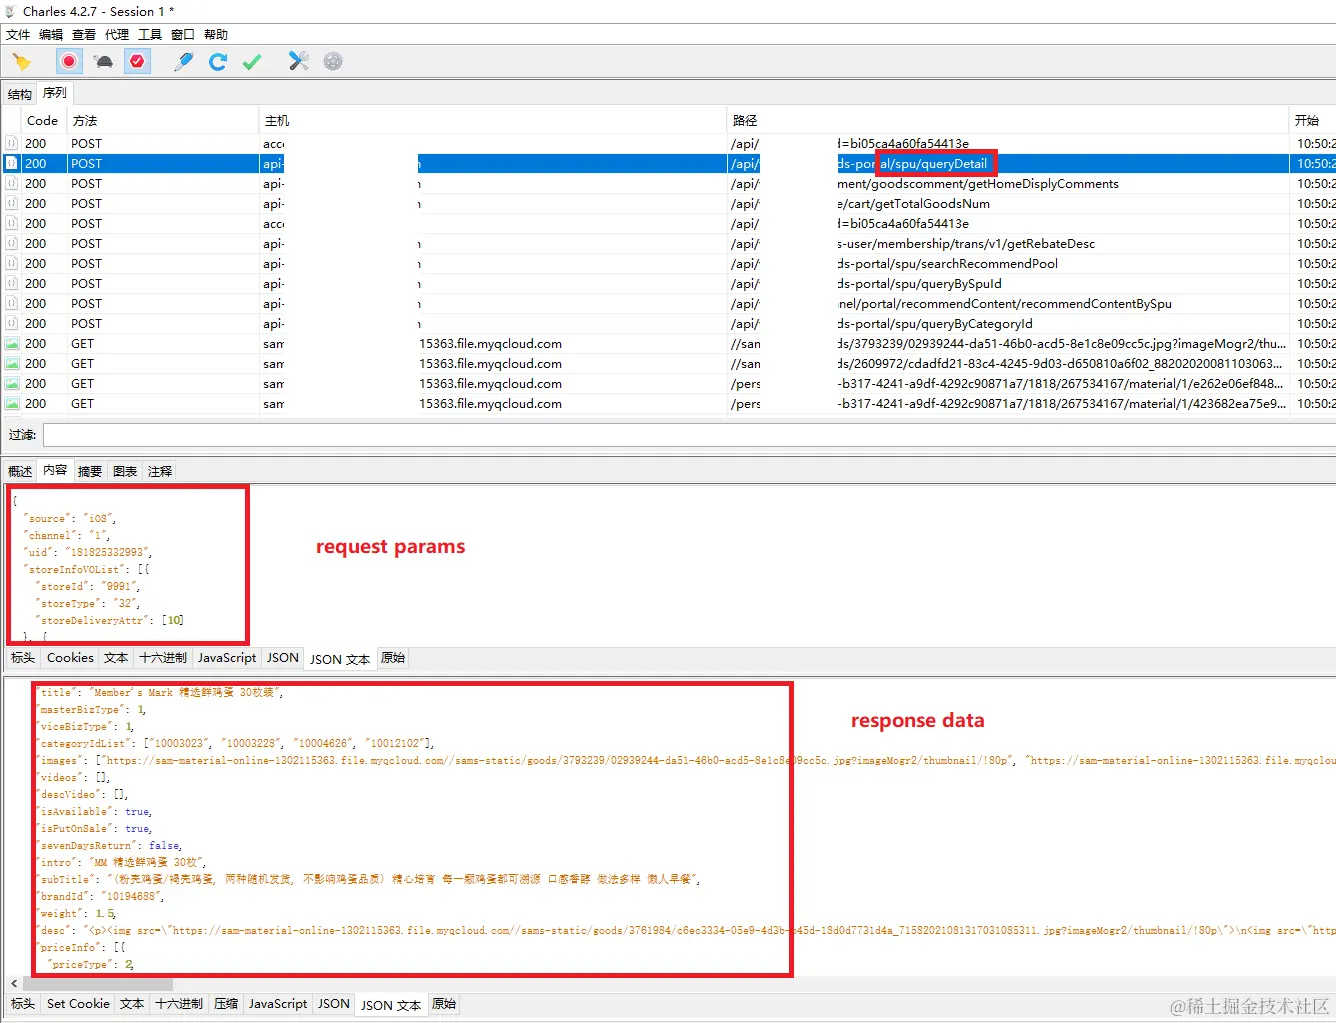
Task: Open the Tools wrench-and-screwdriver icon
Action: (299, 62)
